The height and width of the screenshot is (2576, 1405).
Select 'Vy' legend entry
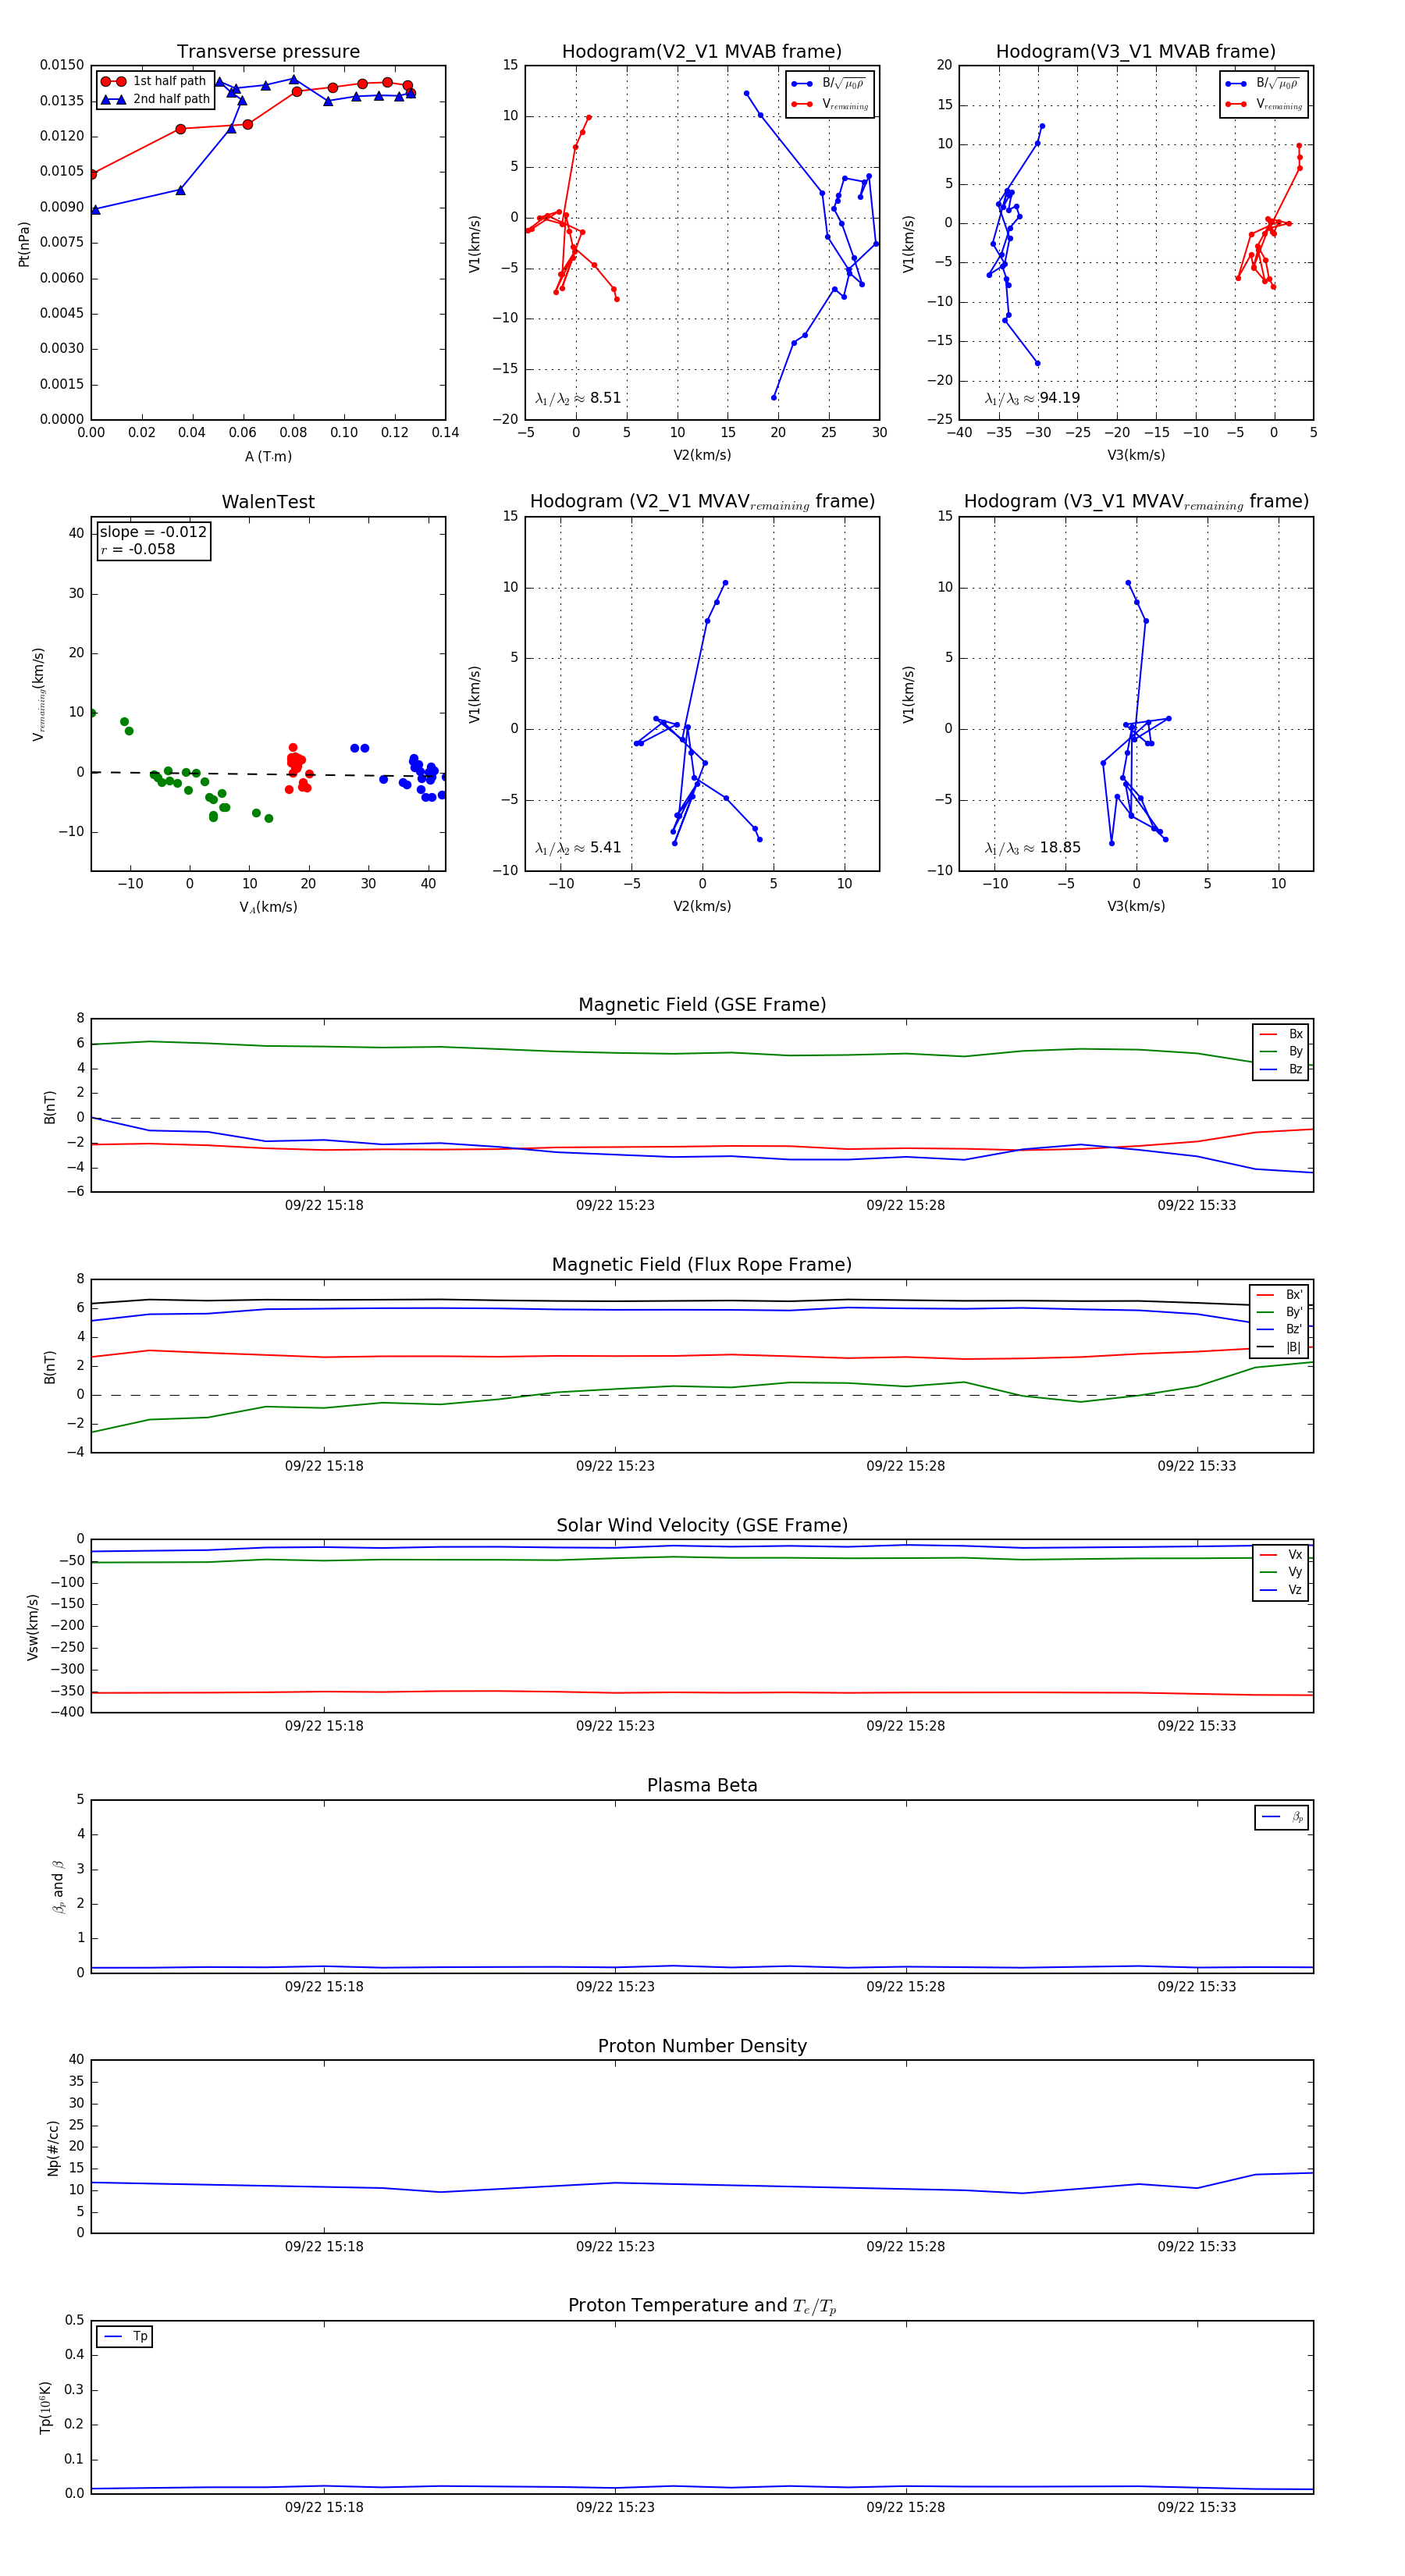coord(1281,1572)
